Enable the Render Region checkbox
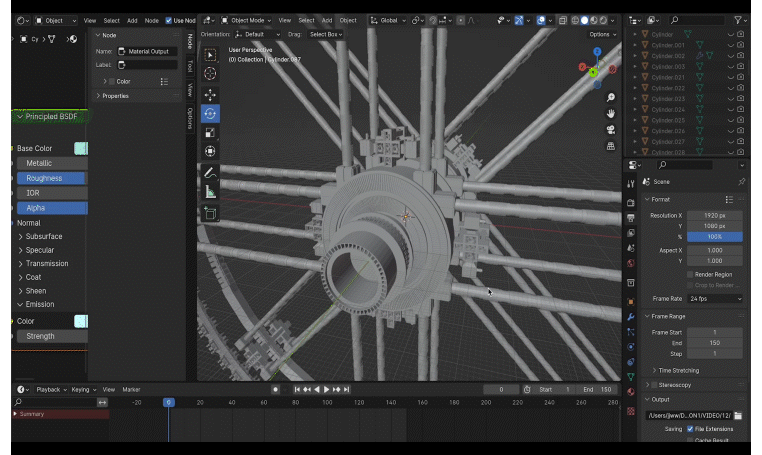This screenshot has height=455, width=762. (x=690, y=275)
